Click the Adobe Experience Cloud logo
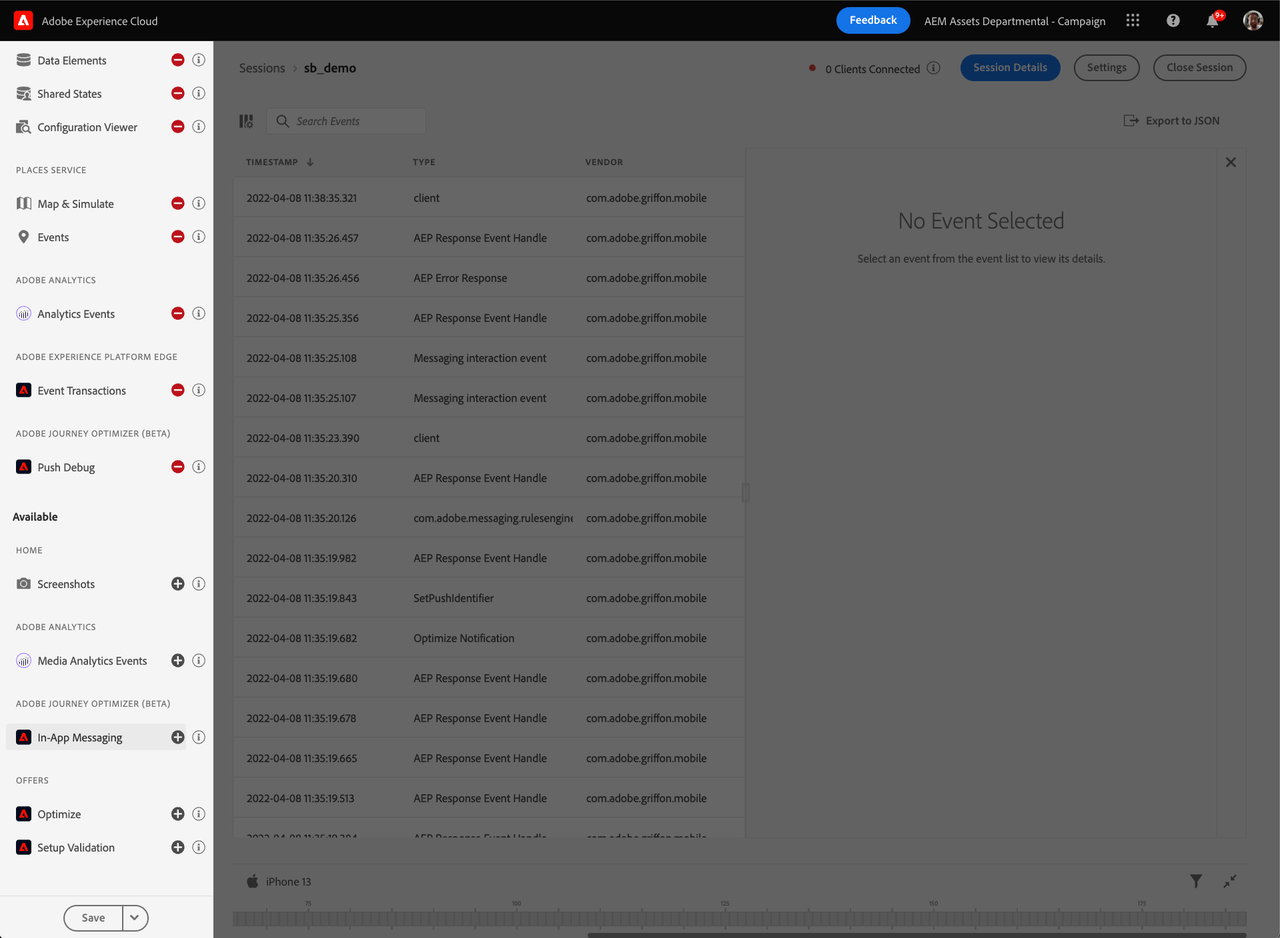 coord(24,21)
